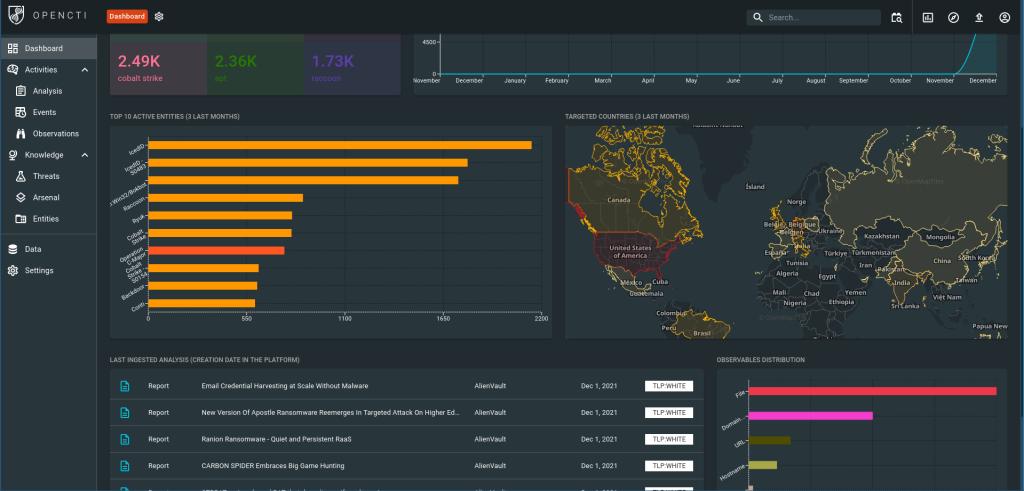Click the orange Dashboard button in header
Screen dimensions: 1024x491
click(x=127, y=16)
